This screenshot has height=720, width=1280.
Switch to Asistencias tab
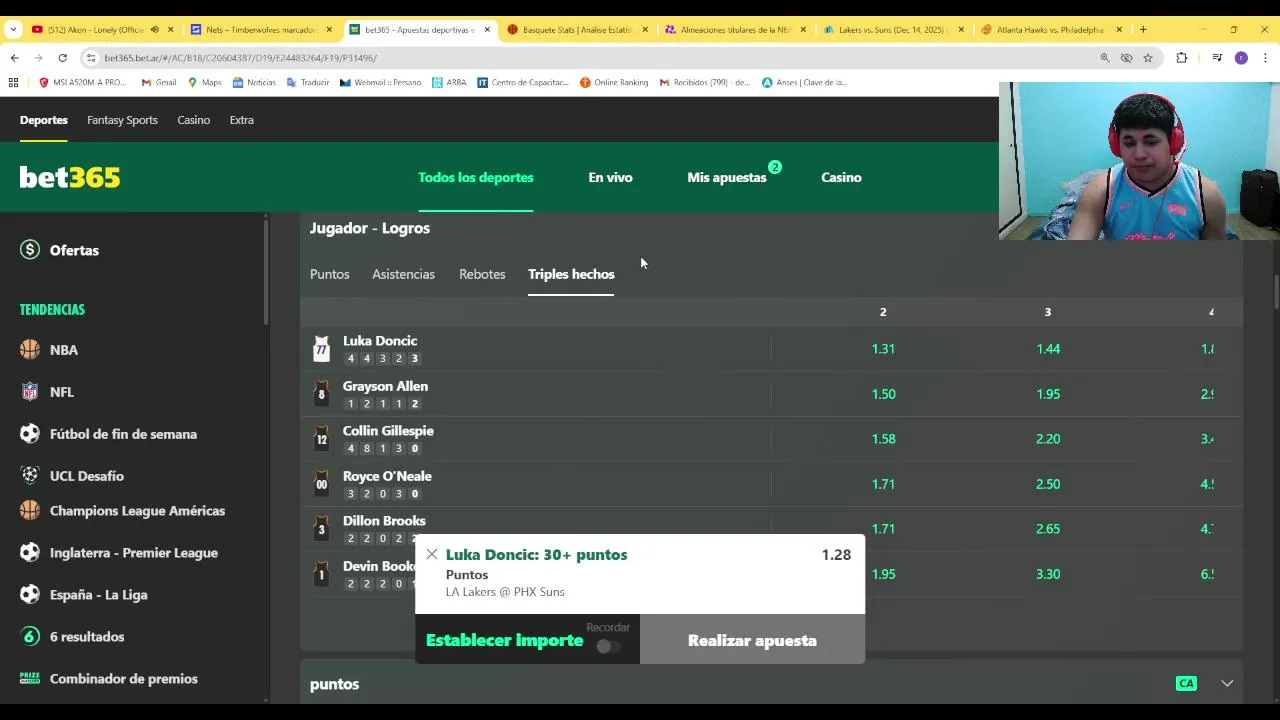[403, 274]
